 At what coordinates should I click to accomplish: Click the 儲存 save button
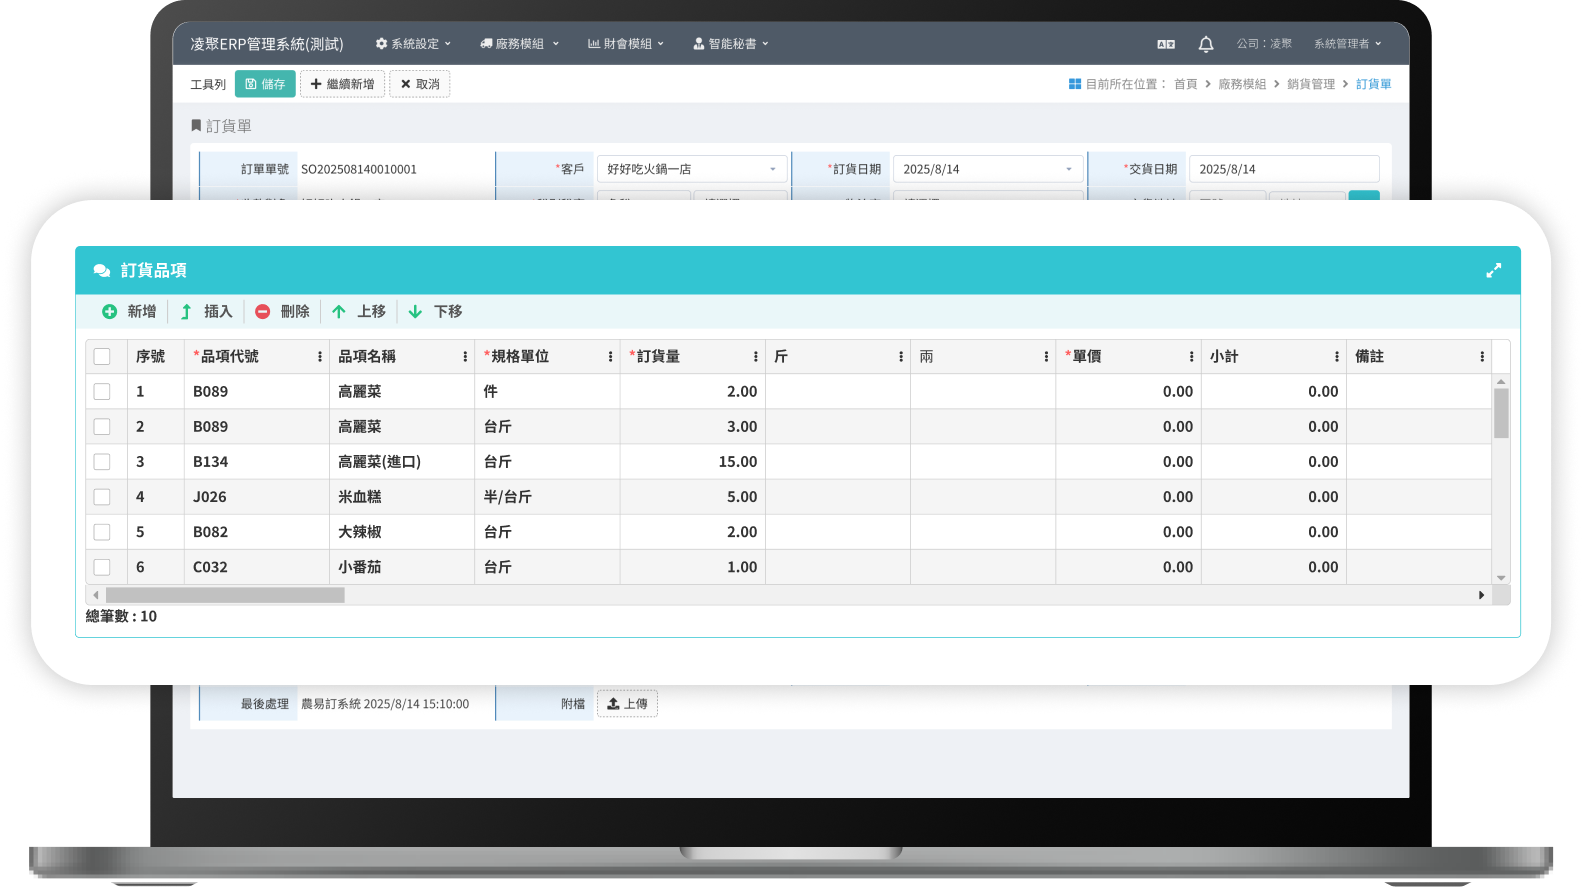(265, 84)
